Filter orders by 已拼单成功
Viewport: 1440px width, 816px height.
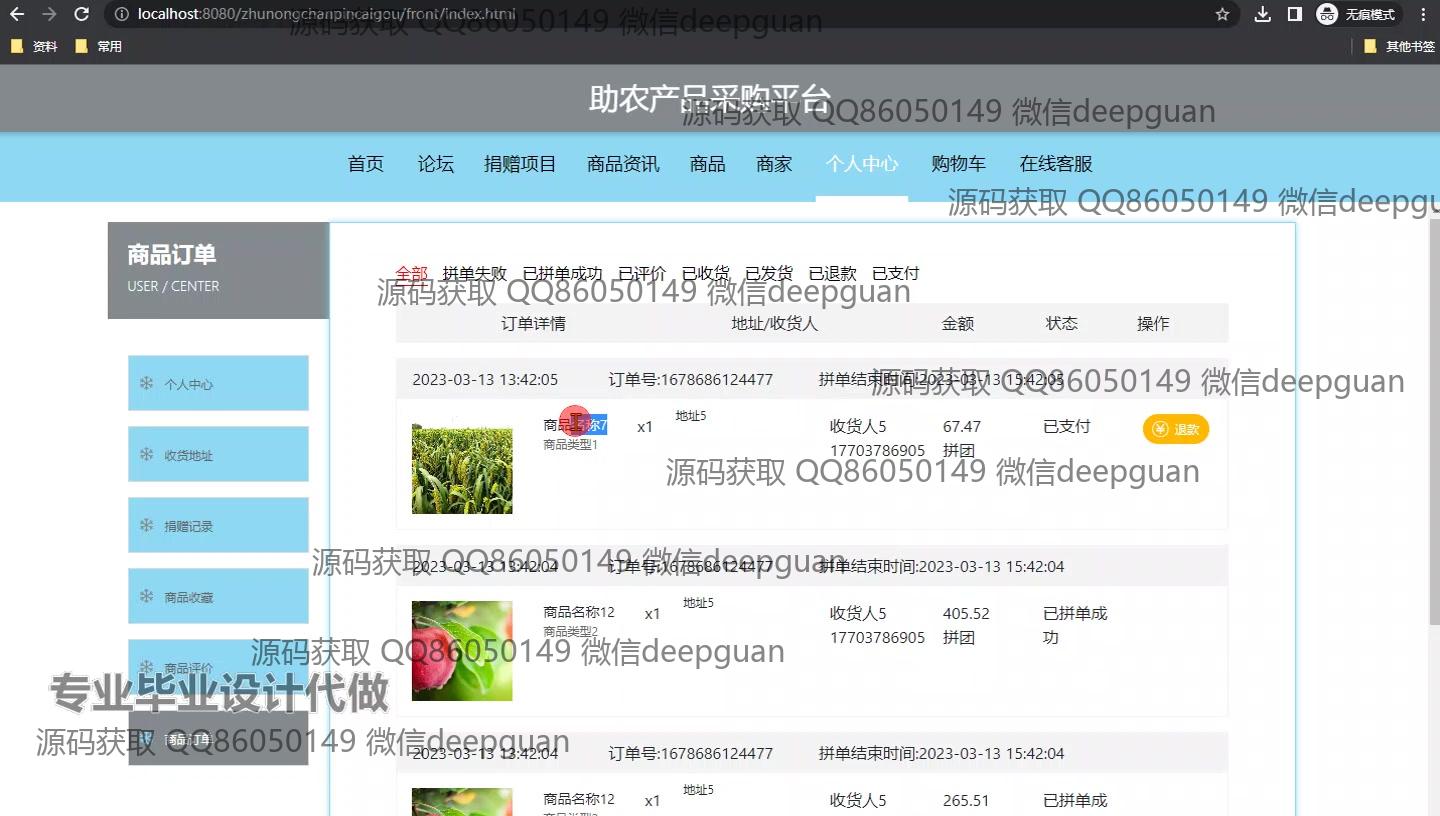click(563, 273)
